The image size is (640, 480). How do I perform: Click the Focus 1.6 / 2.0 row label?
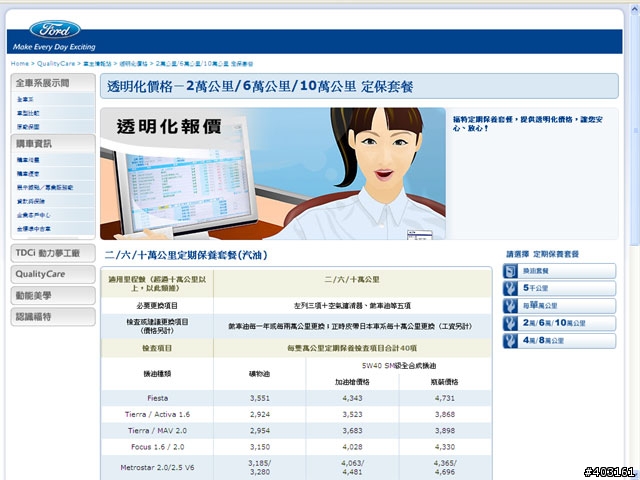(158, 447)
